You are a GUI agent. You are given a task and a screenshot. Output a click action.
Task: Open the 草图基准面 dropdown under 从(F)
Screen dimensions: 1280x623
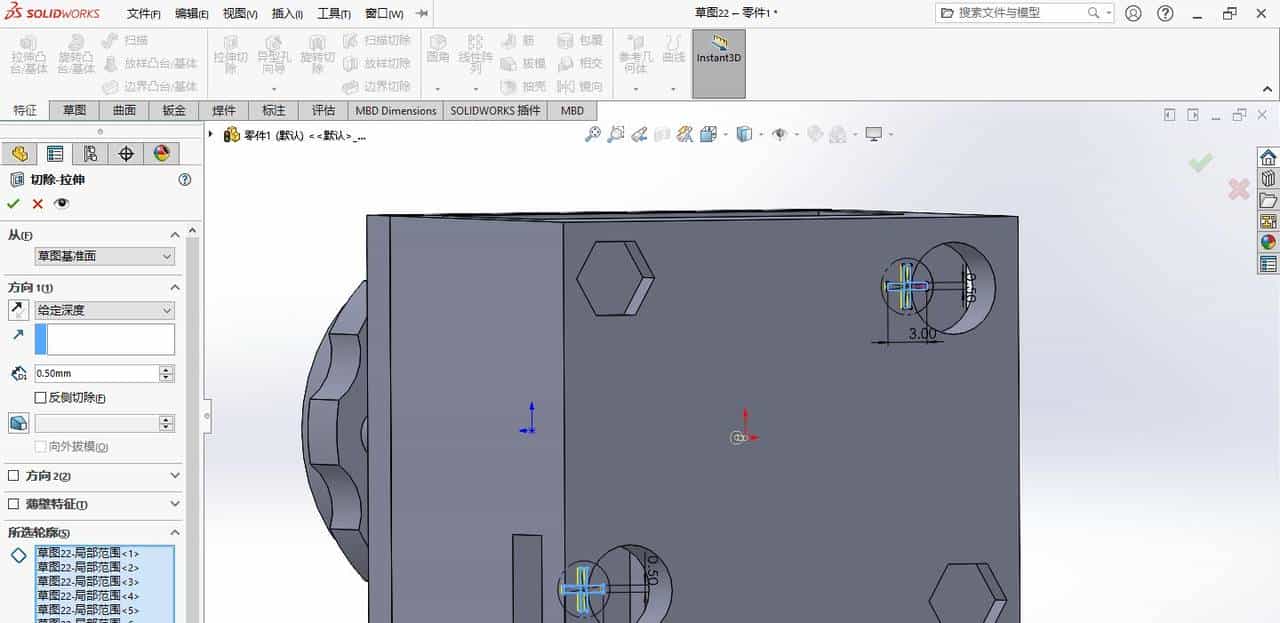[104, 256]
